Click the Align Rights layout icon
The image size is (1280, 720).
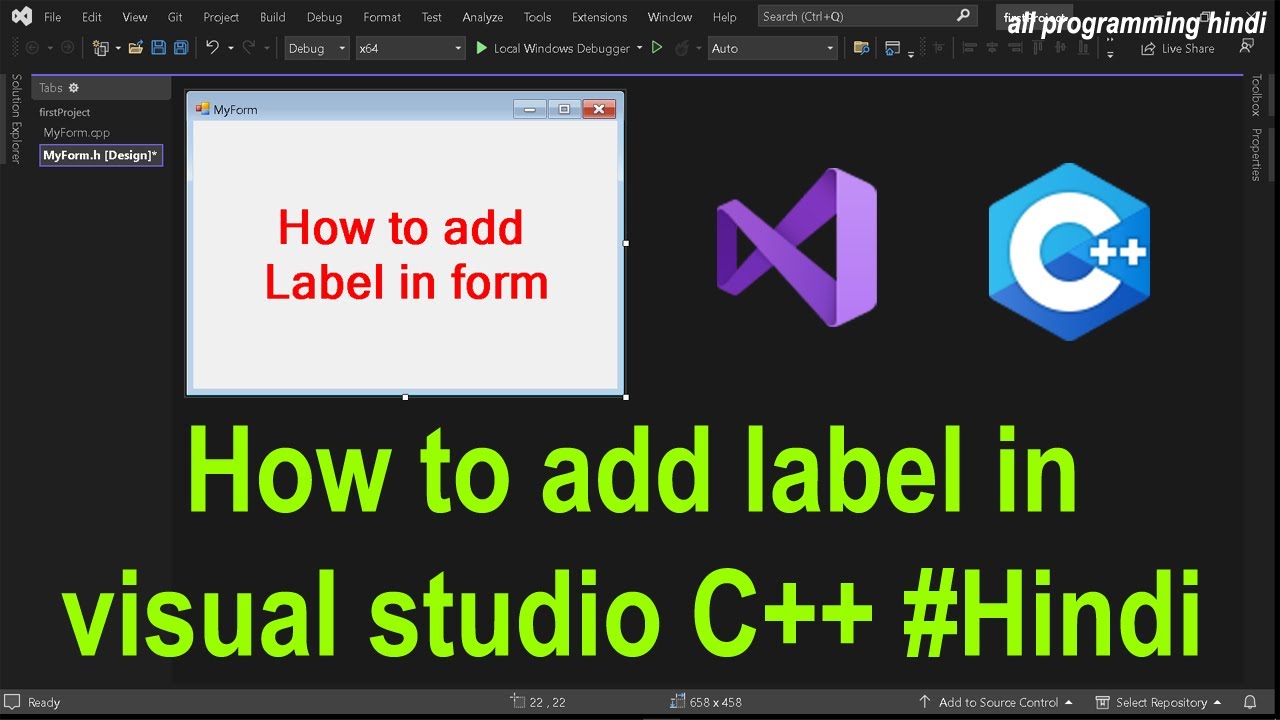1015,48
